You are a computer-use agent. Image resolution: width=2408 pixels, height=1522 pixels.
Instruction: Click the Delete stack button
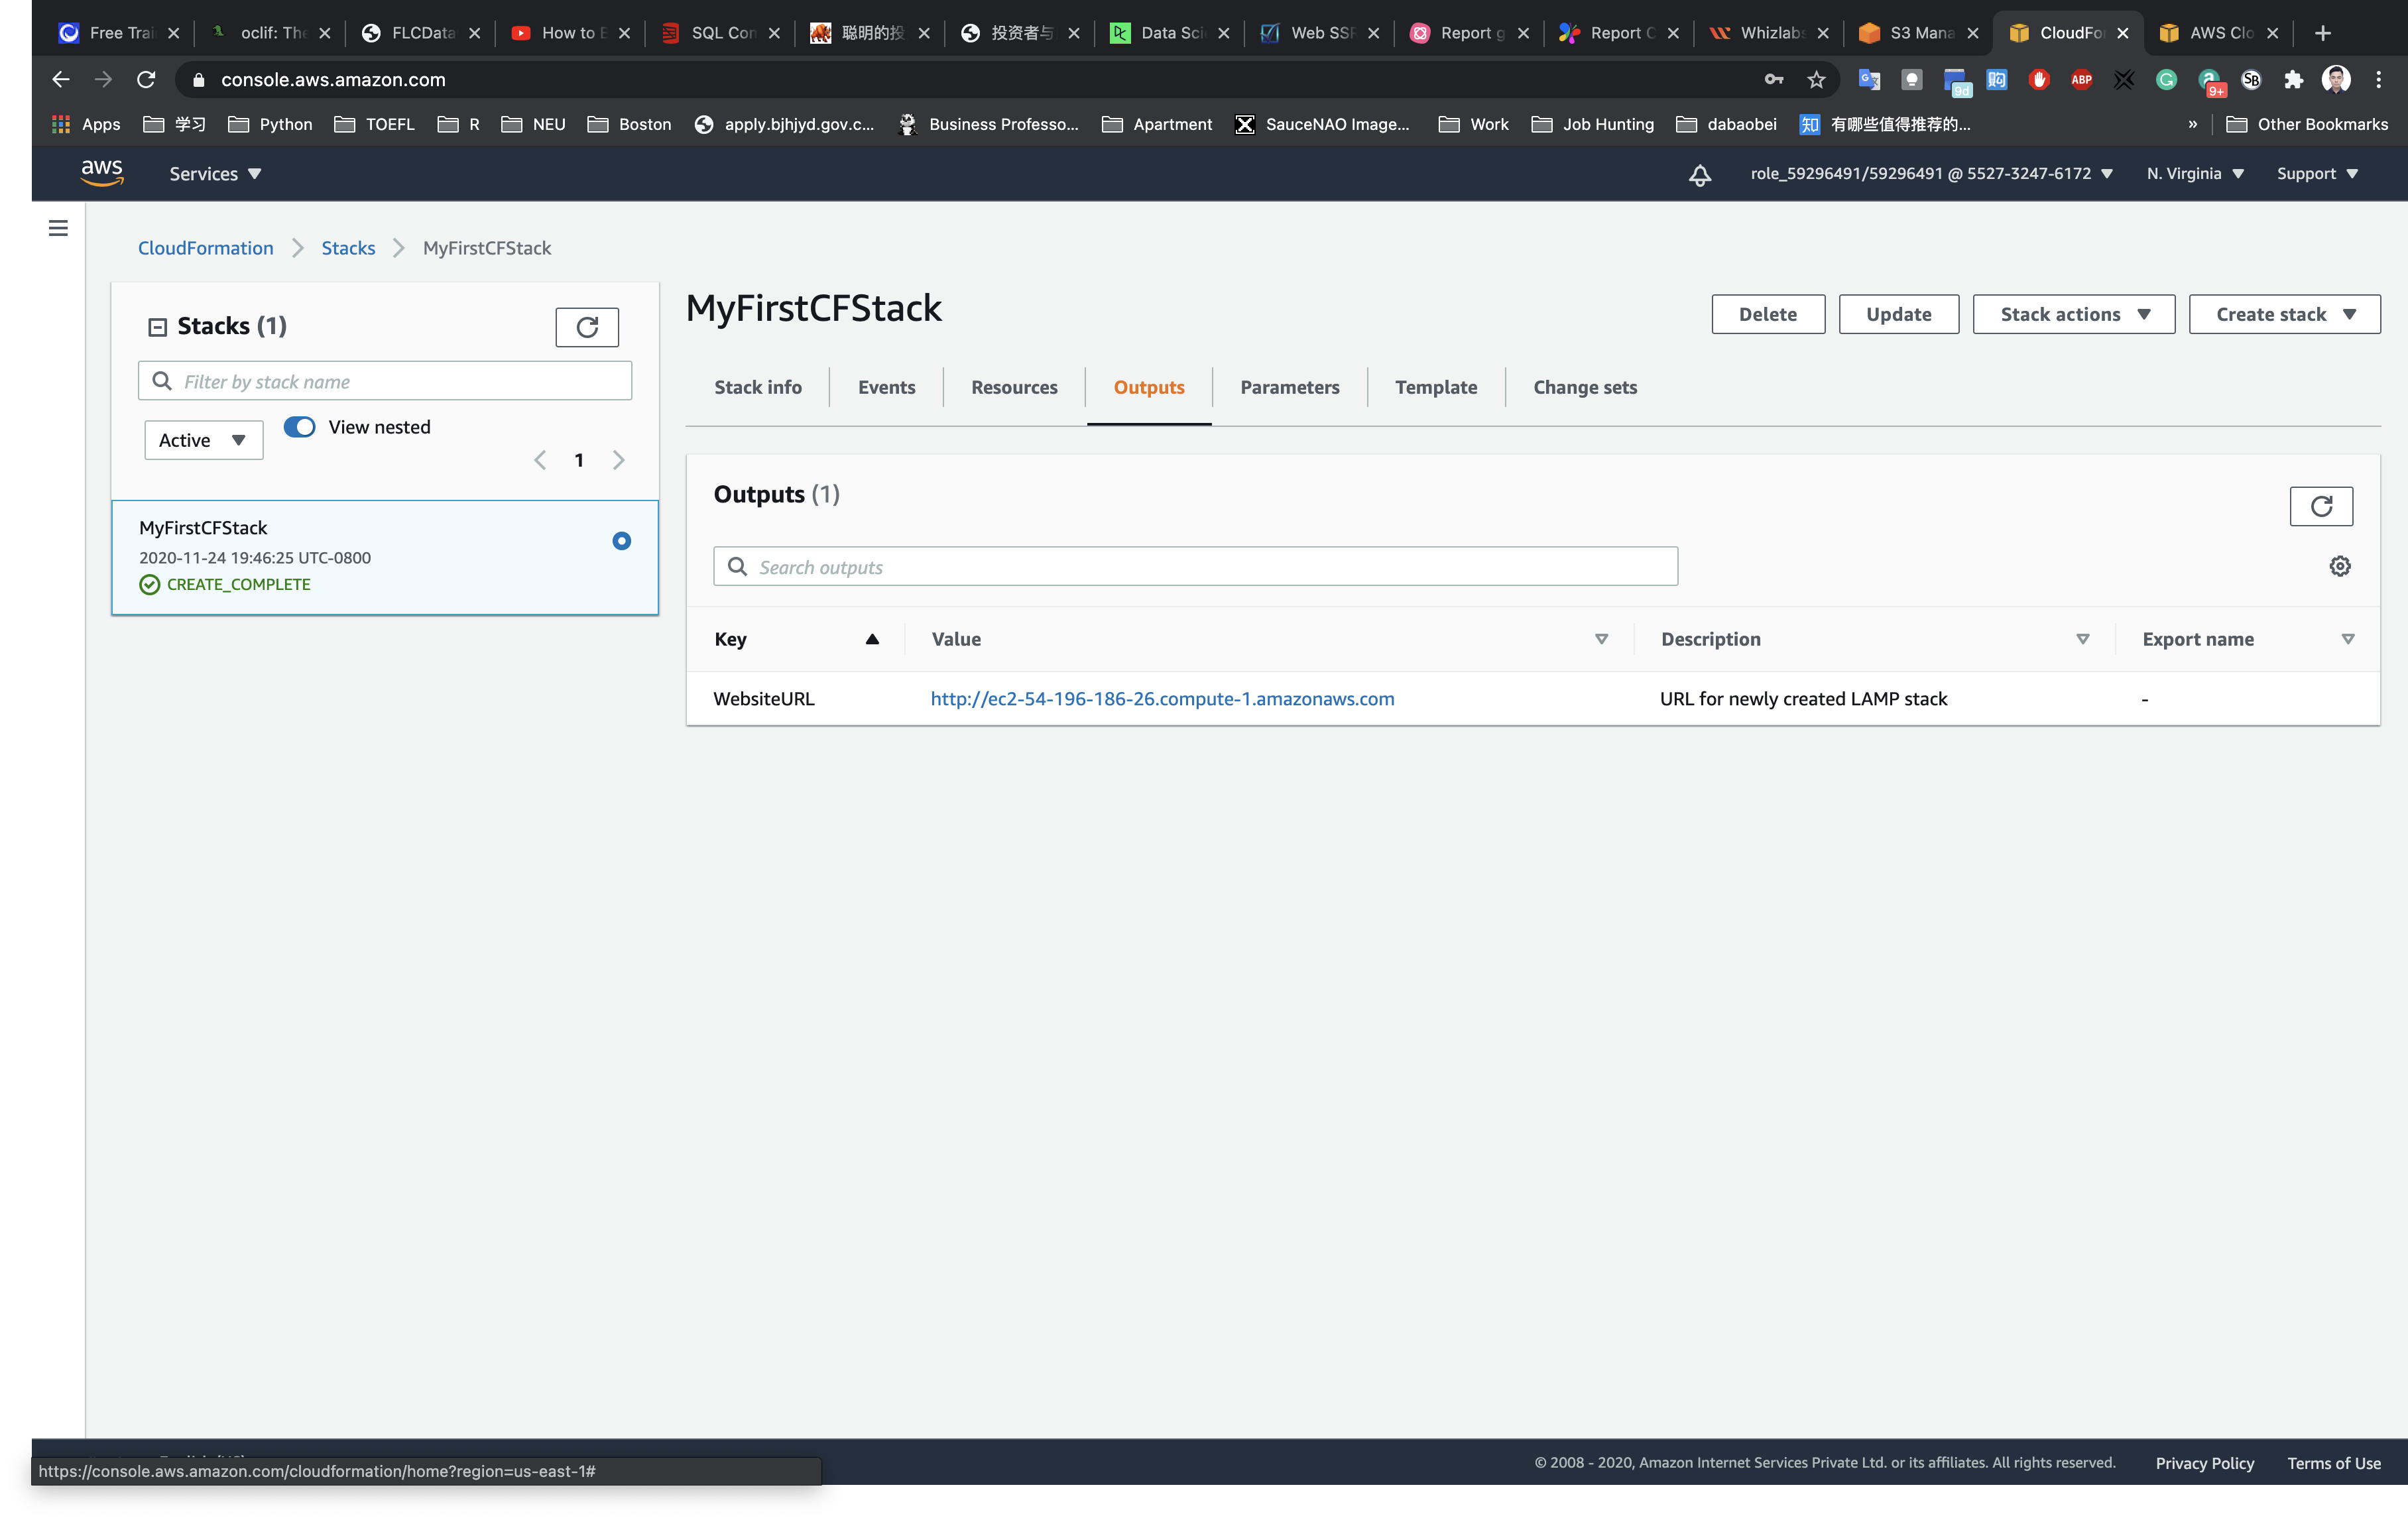[1767, 314]
